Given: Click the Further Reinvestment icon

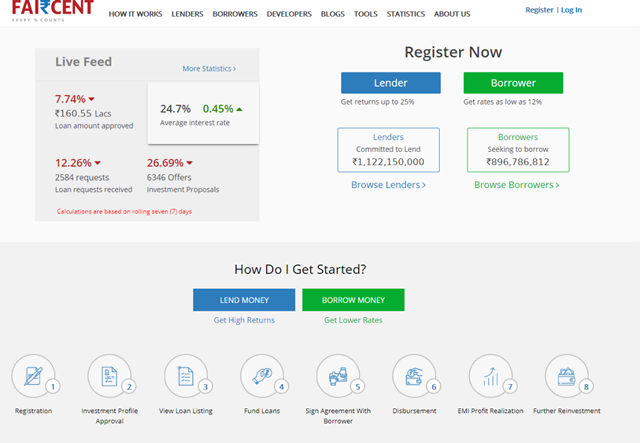Looking at the screenshot, I should tap(567, 377).
